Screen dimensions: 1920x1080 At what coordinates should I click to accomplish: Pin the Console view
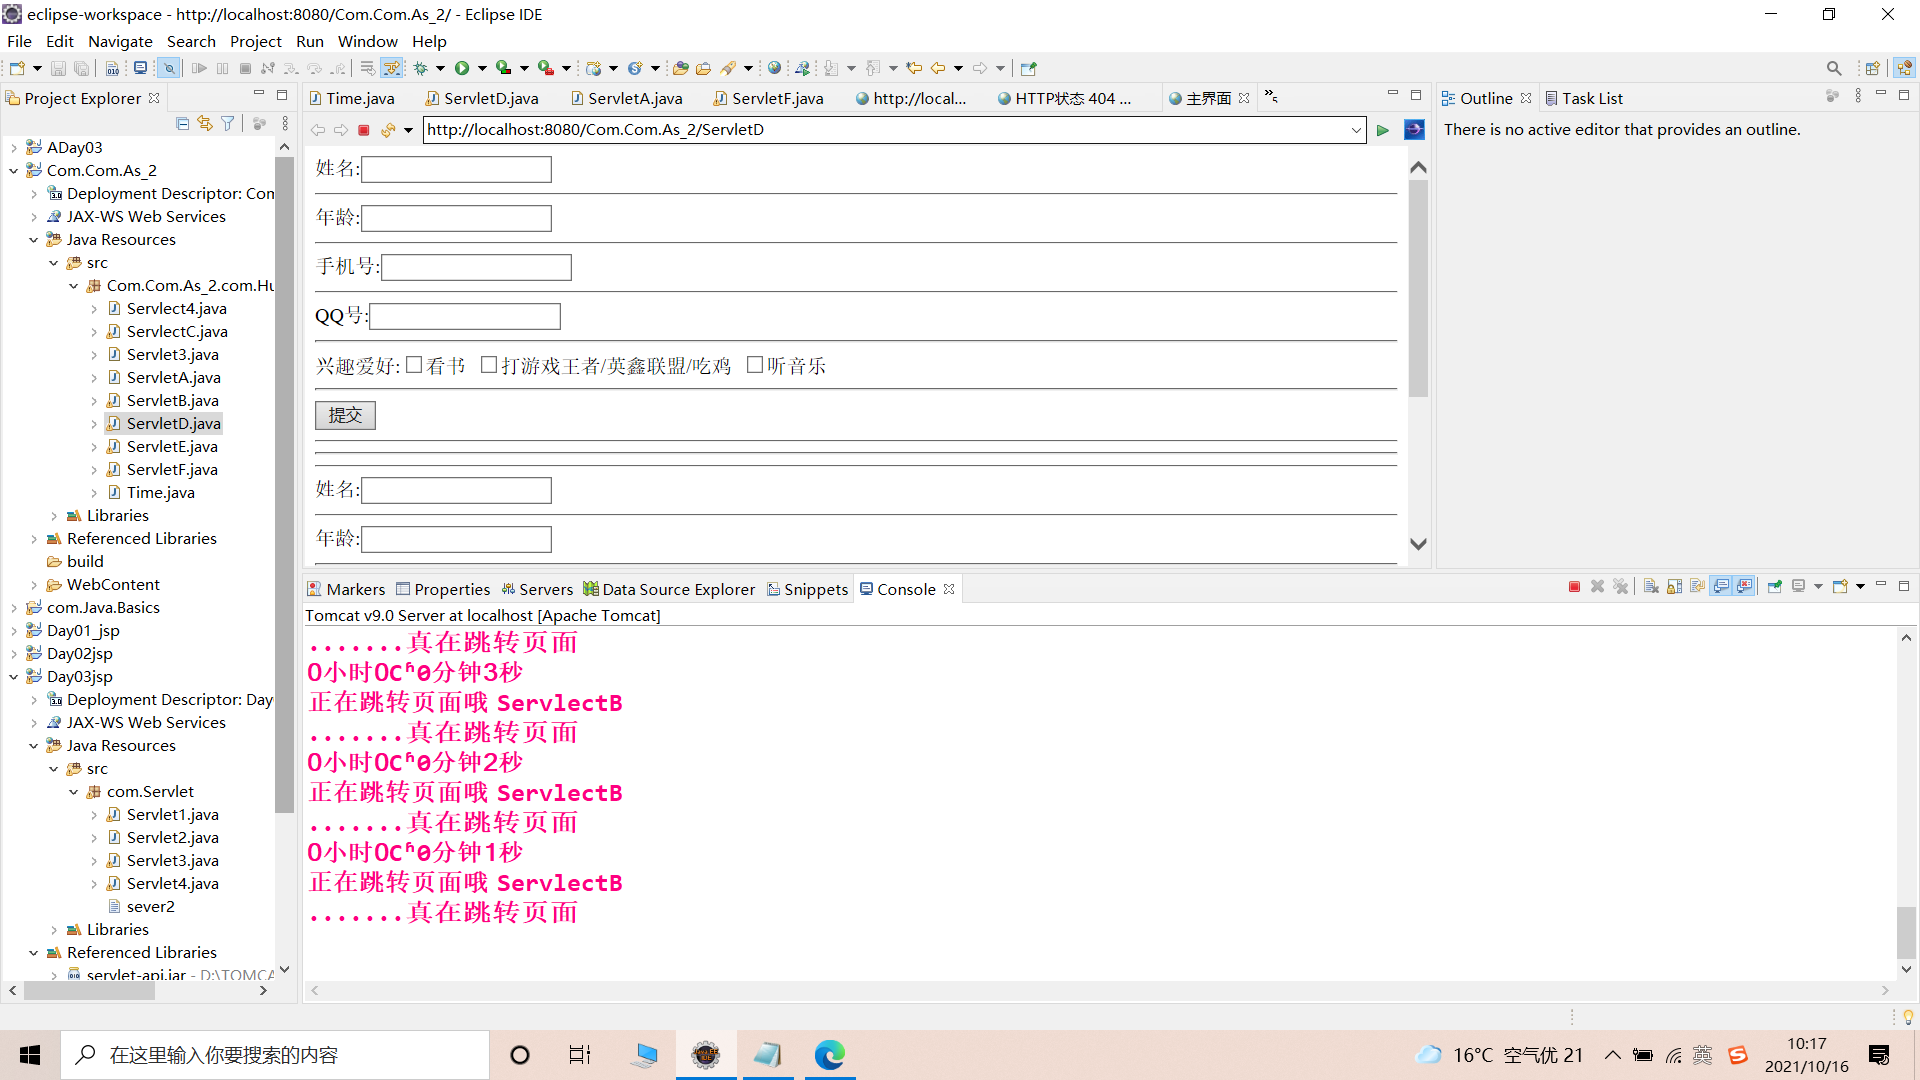coord(1774,586)
